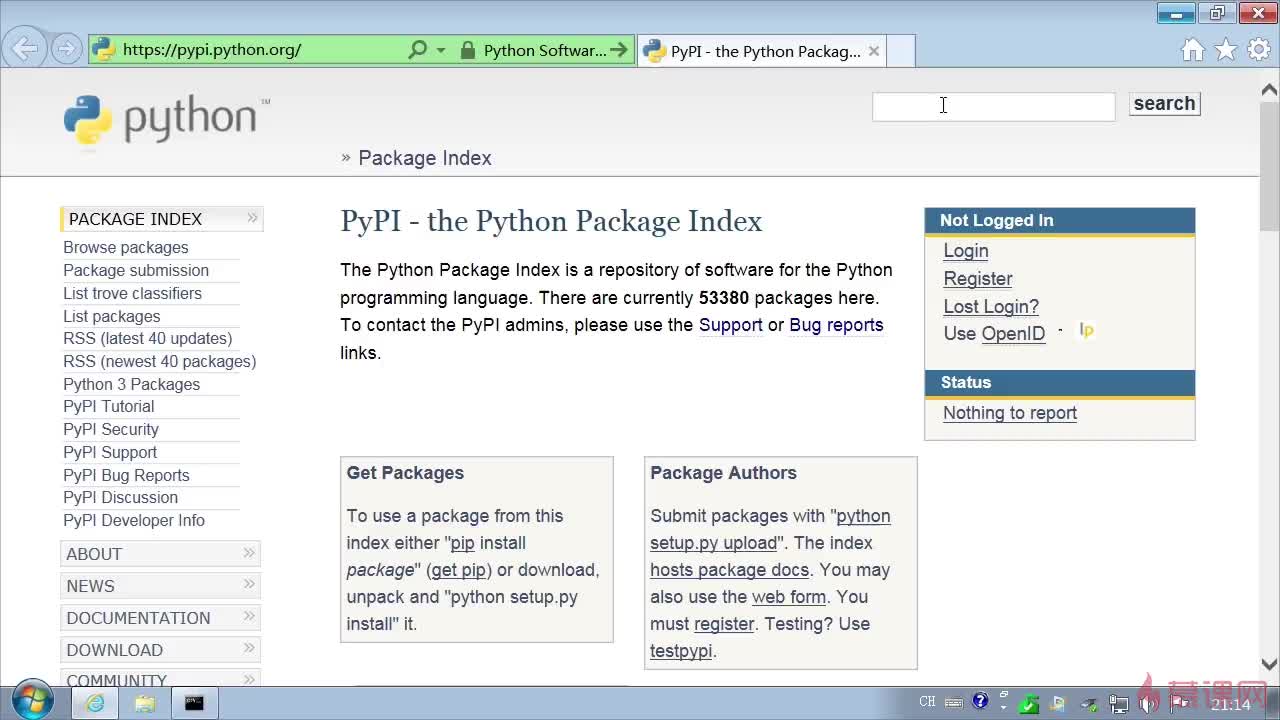Screen dimensions: 1280x720
Task: Open the browser Home icon
Action: tap(1192, 50)
